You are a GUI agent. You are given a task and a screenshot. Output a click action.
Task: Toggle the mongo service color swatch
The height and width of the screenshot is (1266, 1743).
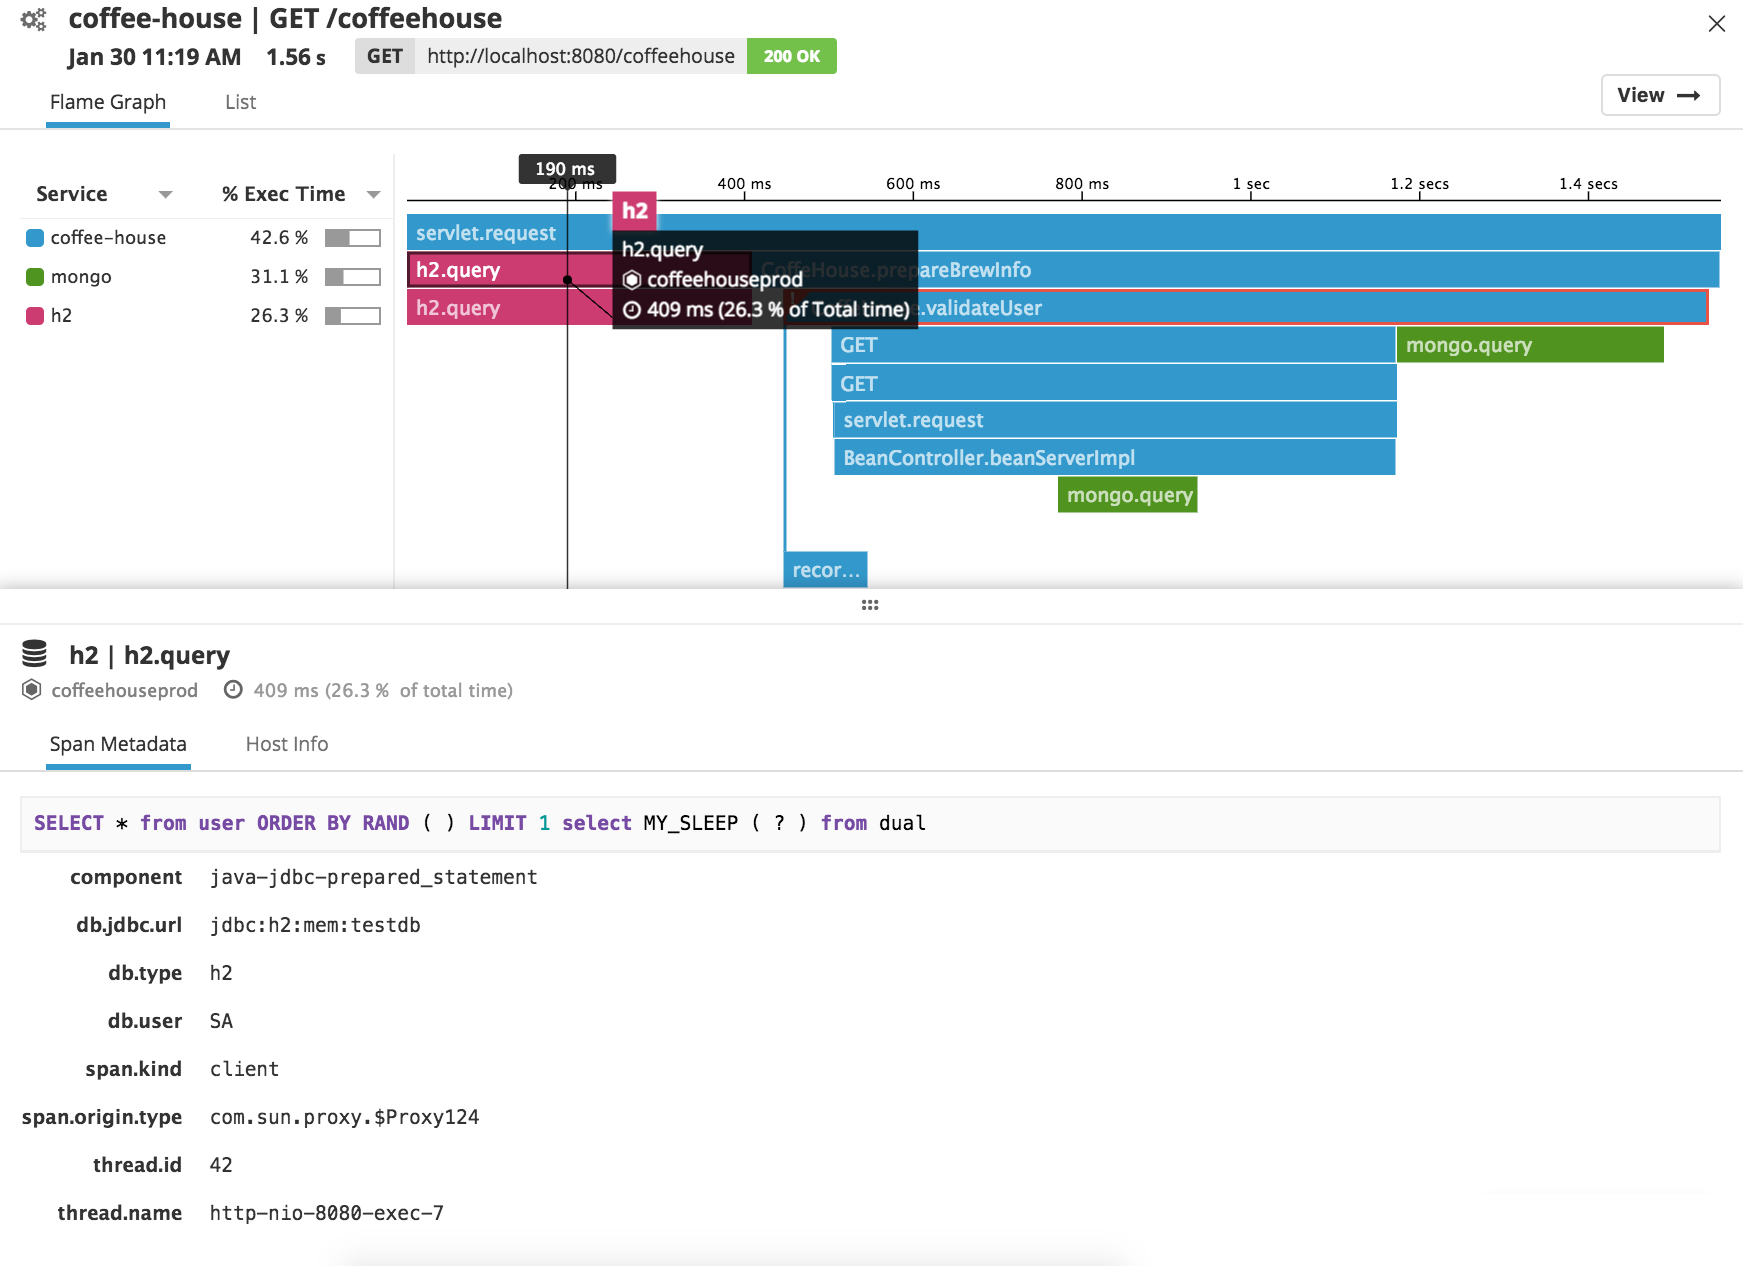(34, 276)
